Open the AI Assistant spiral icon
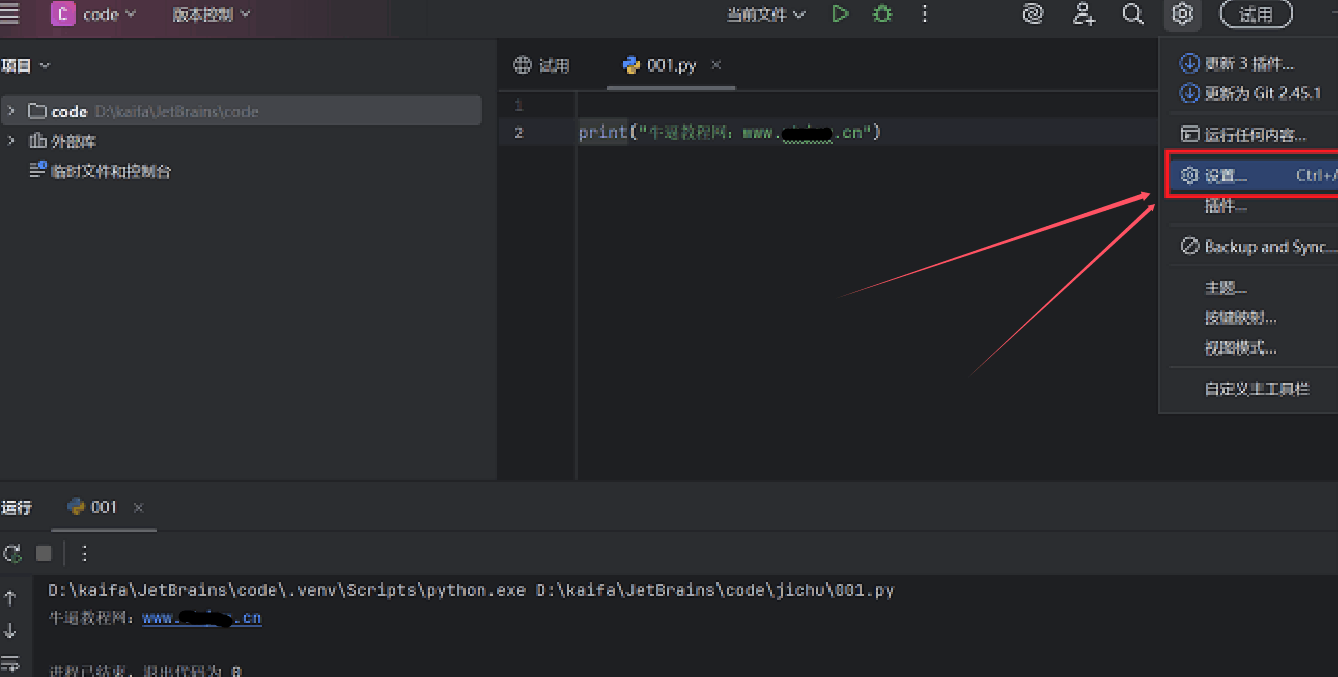Screen dimensions: 1338x677 (1033, 14)
